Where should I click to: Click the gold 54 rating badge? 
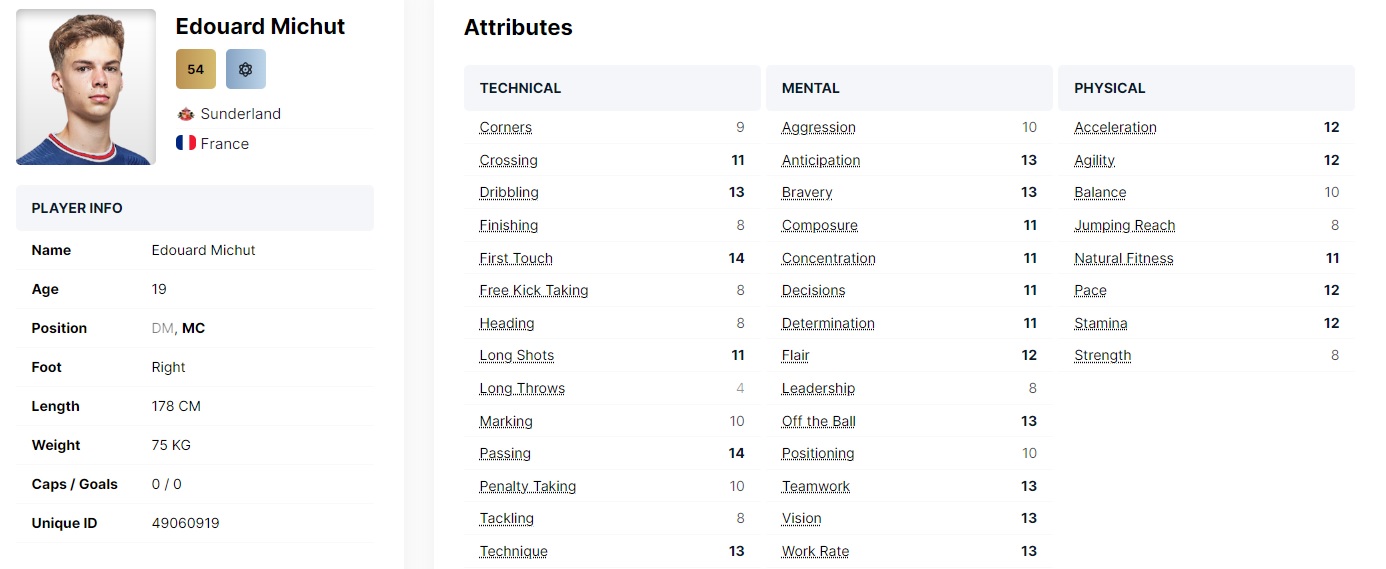coord(196,69)
